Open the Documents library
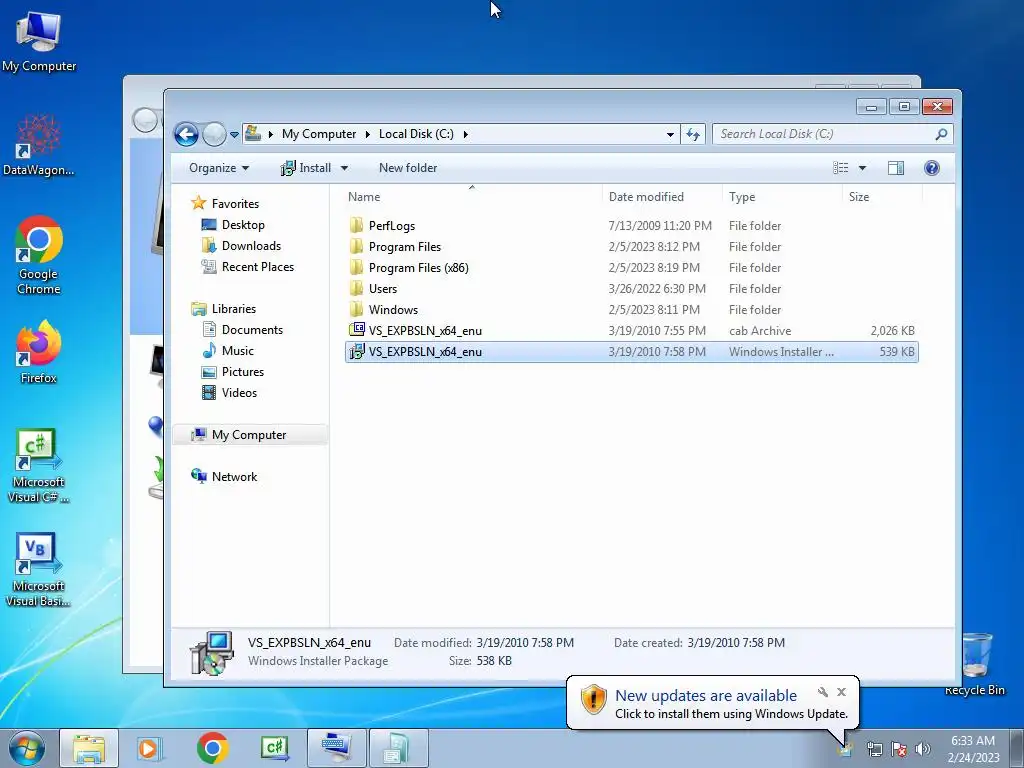Screen dimensions: 1024x768 pos(242,330)
